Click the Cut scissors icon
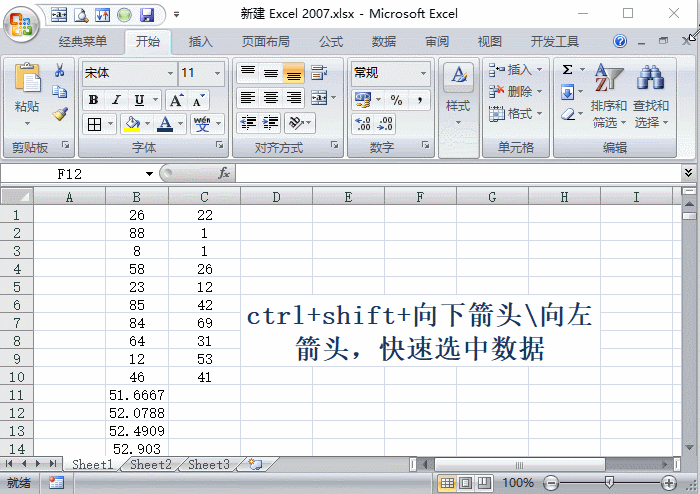 [60, 71]
